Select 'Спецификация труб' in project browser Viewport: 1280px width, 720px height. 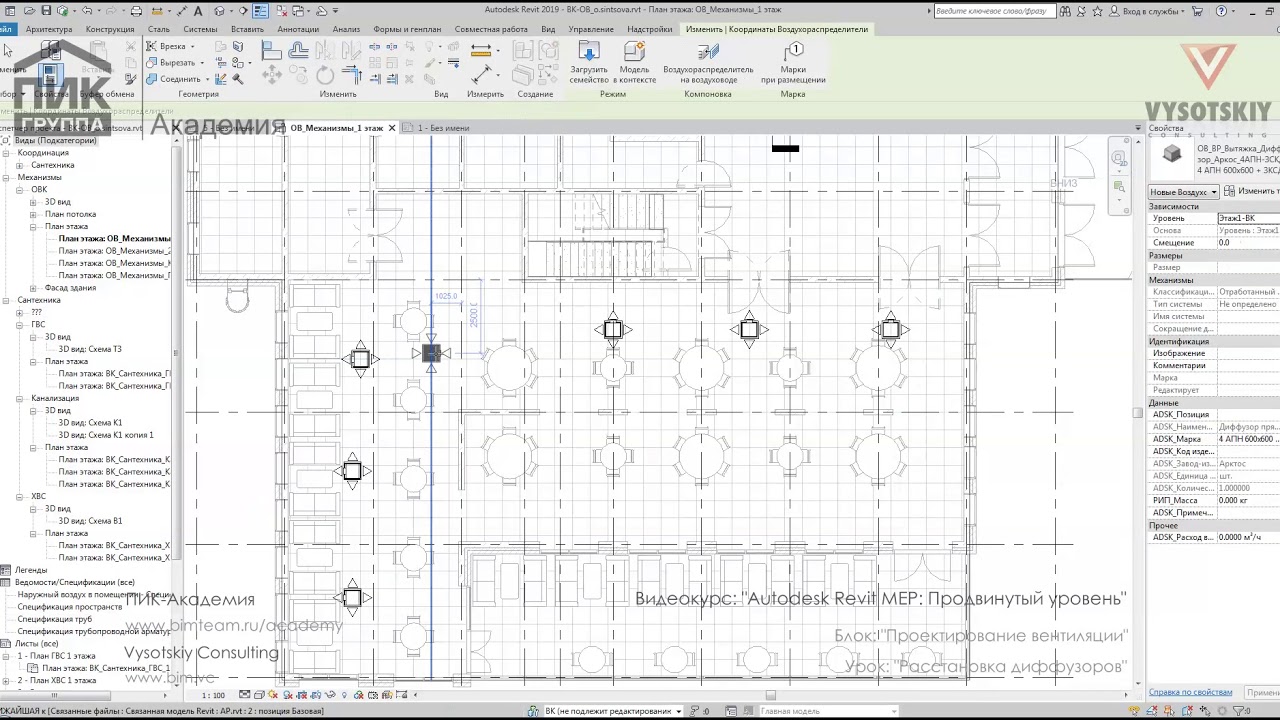coord(55,619)
